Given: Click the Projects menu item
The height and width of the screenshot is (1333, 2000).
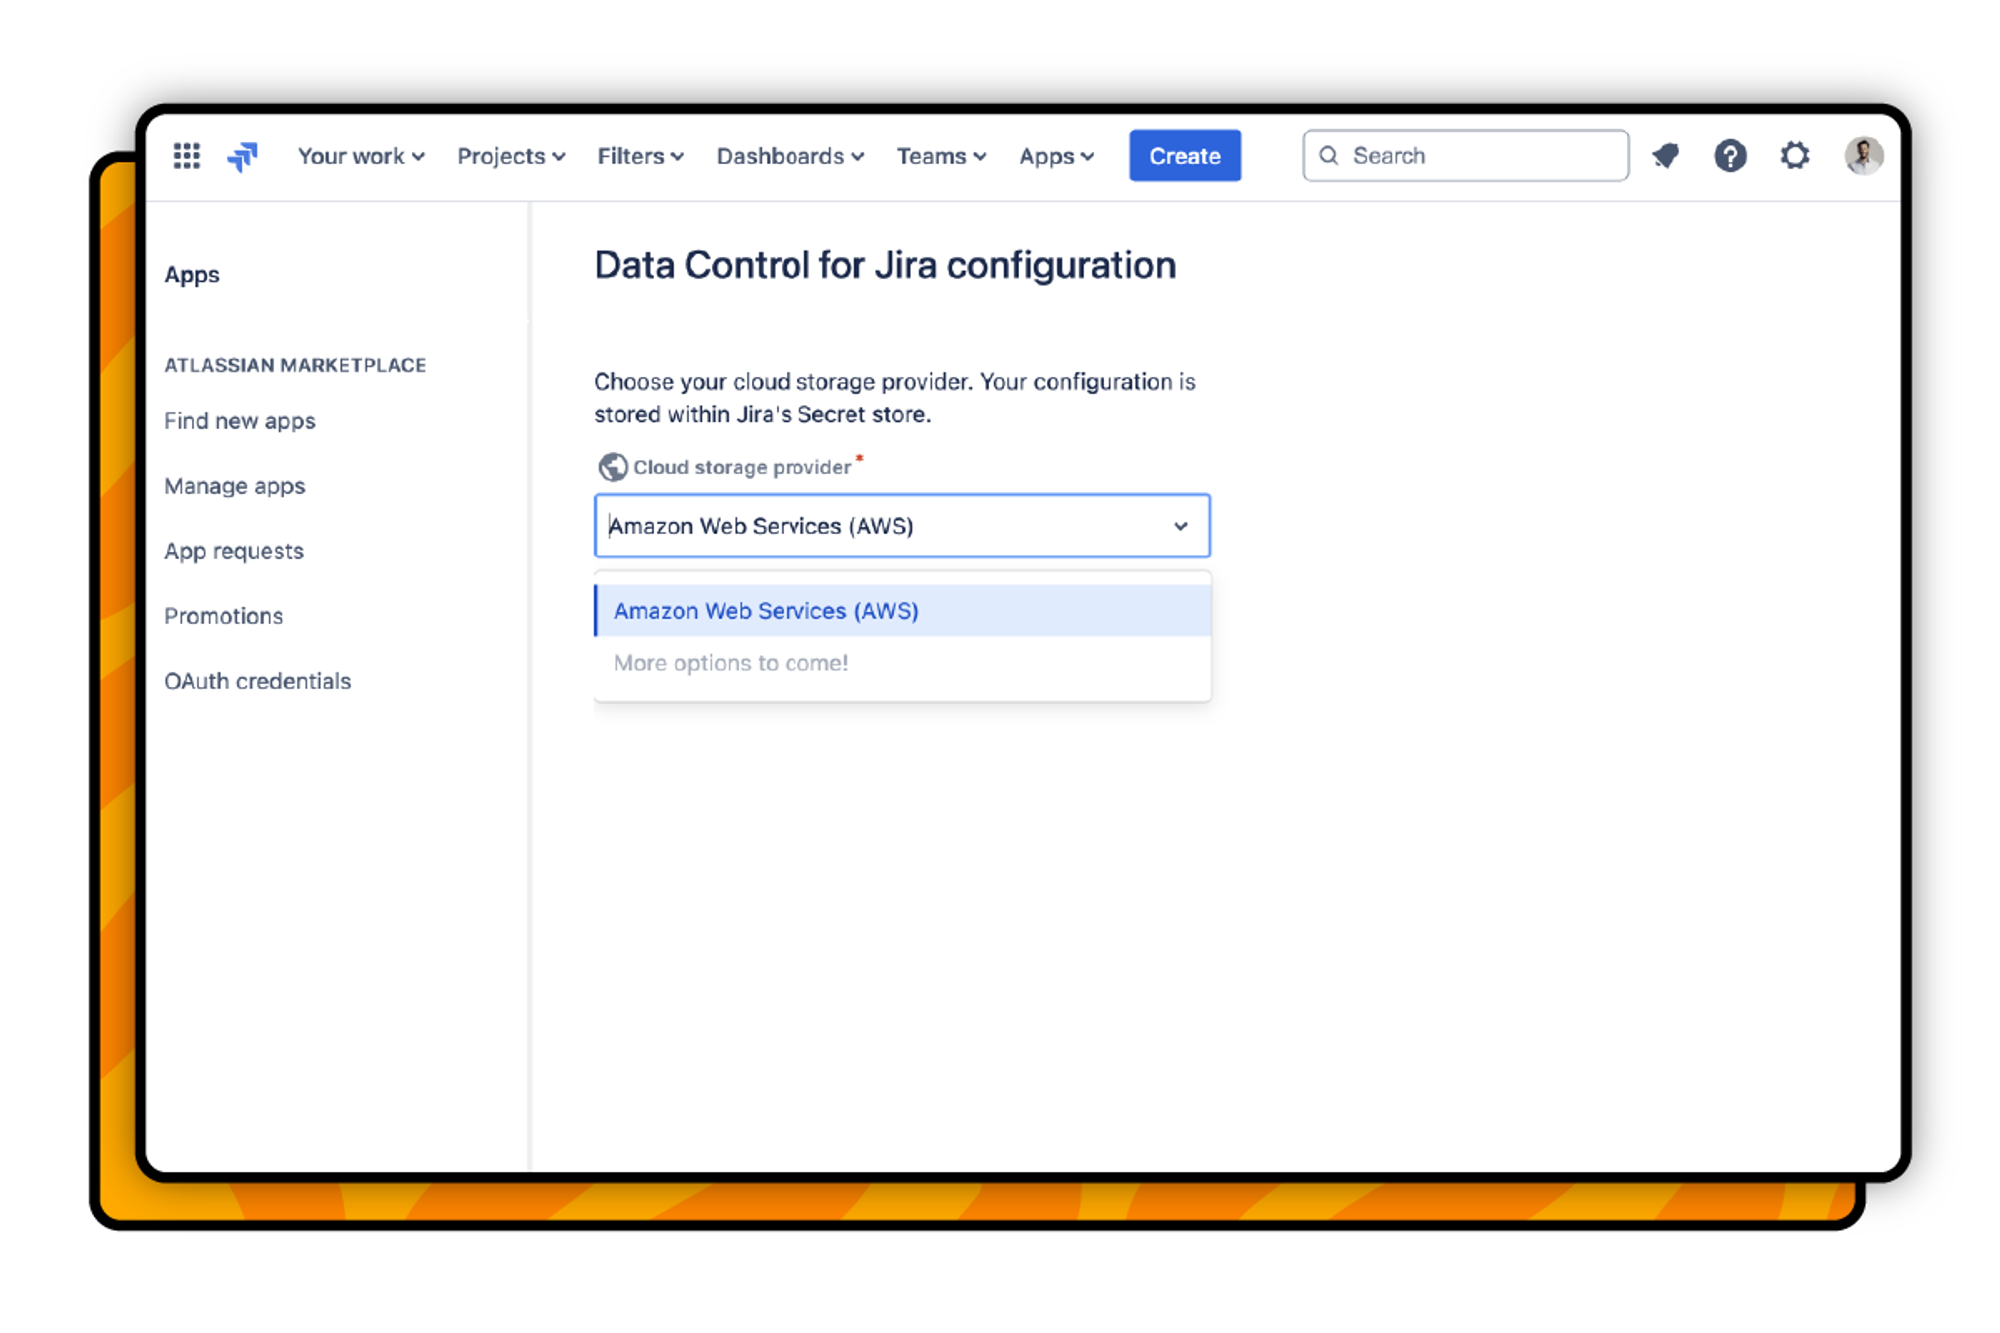Looking at the screenshot, I should (x=506, y=156).
